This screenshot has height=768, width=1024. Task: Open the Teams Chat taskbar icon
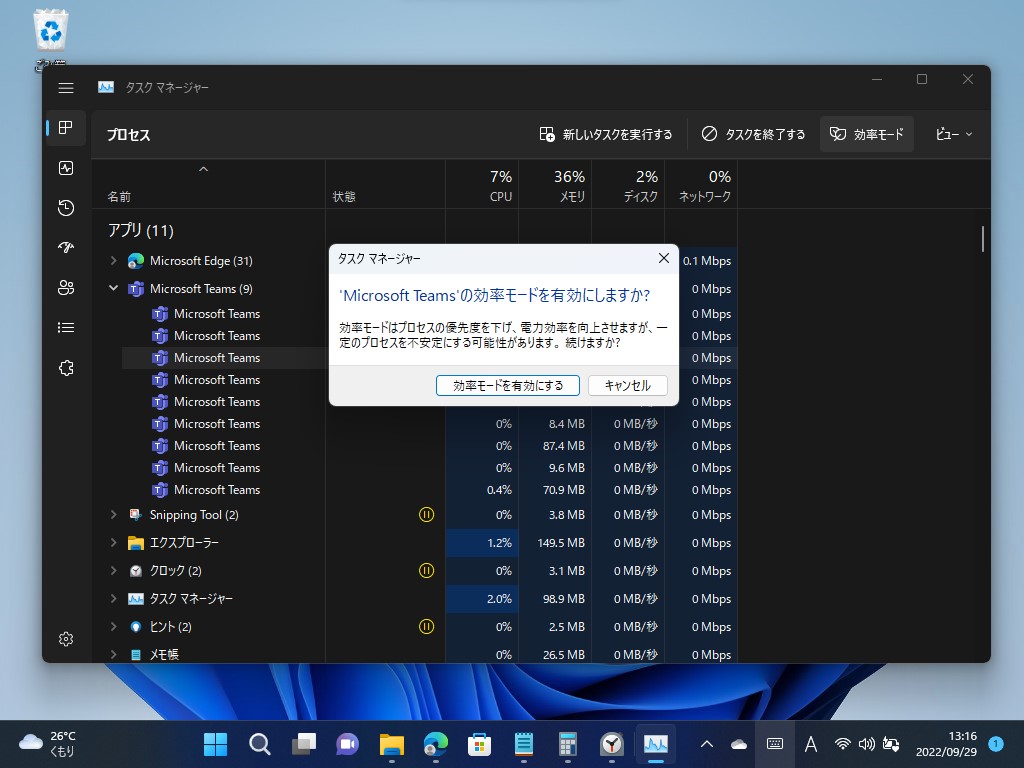pyautogui.click(x=347, y=744)
